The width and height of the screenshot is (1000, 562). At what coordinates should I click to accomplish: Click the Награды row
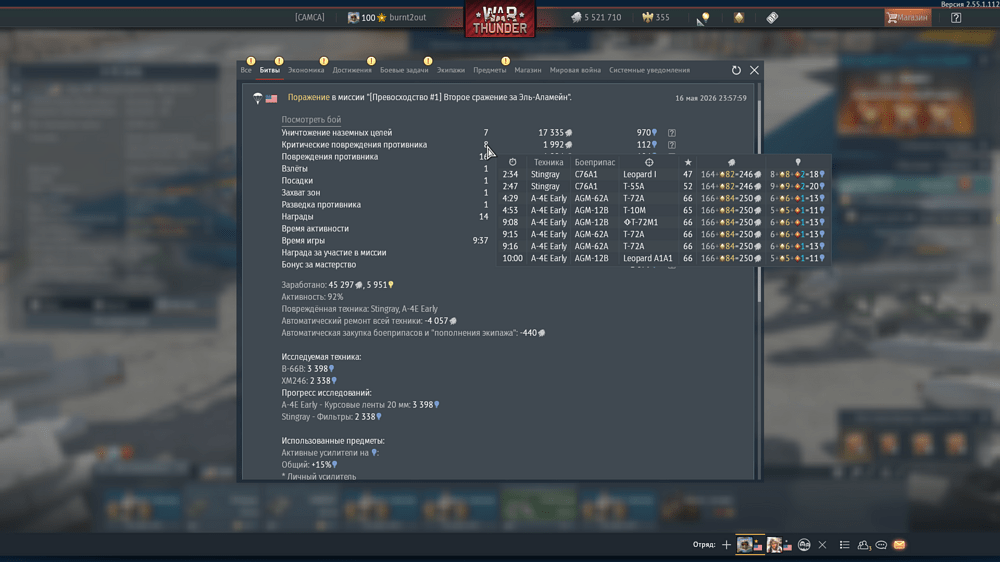[385, 217]
